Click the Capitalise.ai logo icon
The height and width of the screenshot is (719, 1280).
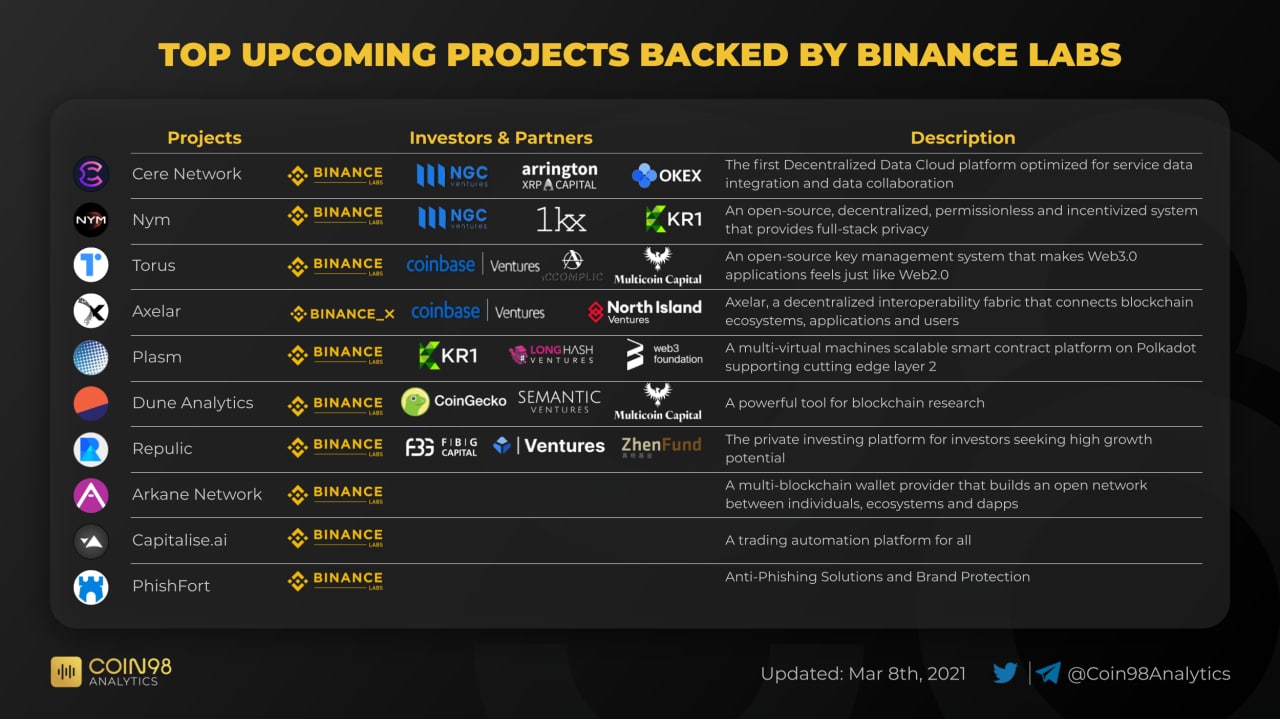pyautogui.click(x=91, y=541)
